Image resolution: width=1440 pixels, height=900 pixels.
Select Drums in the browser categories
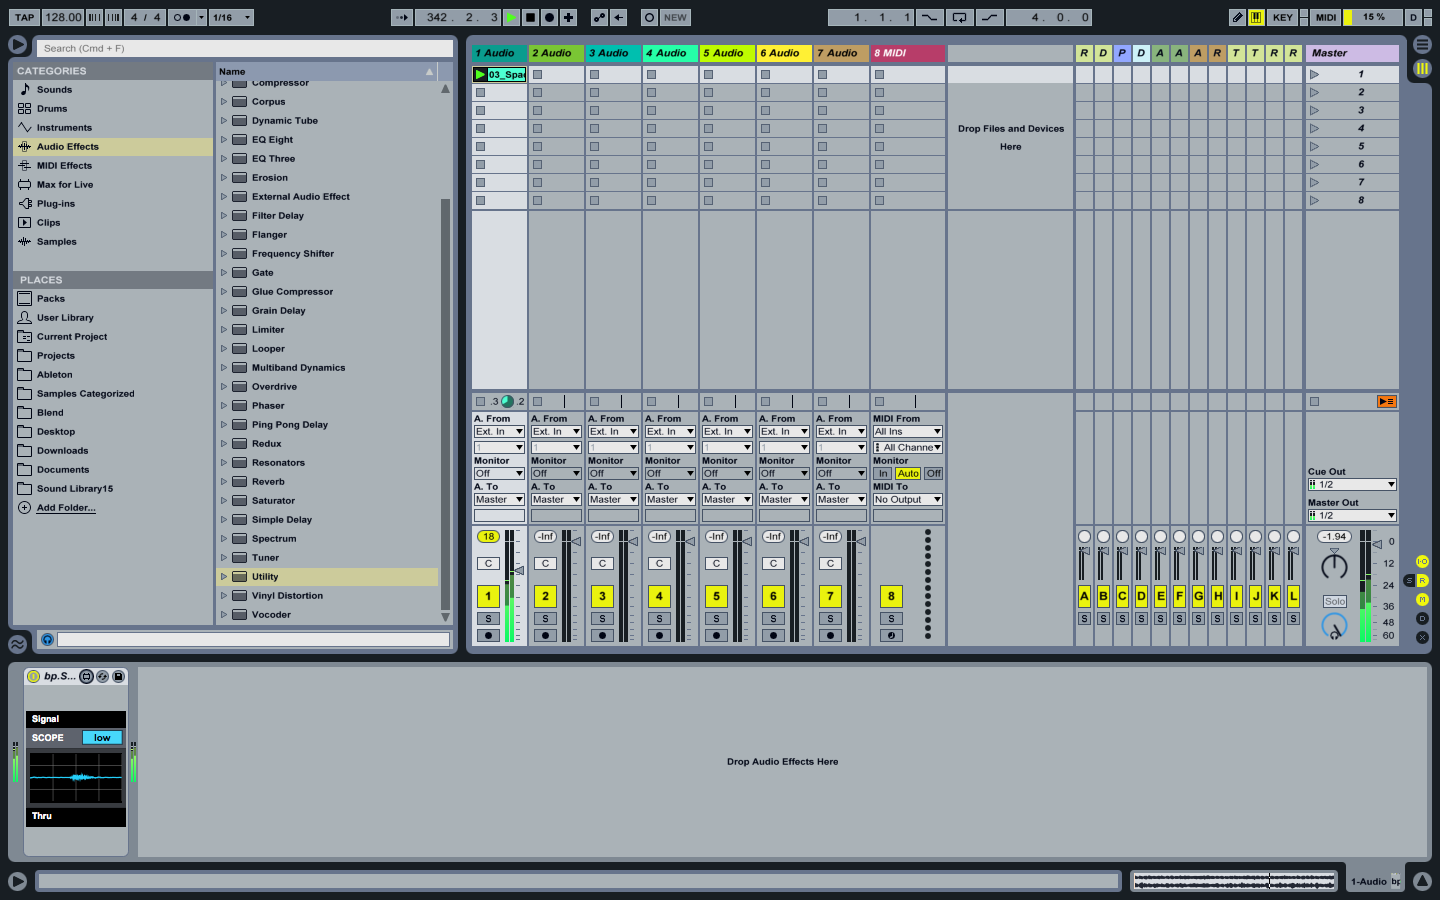coord(52,109)
